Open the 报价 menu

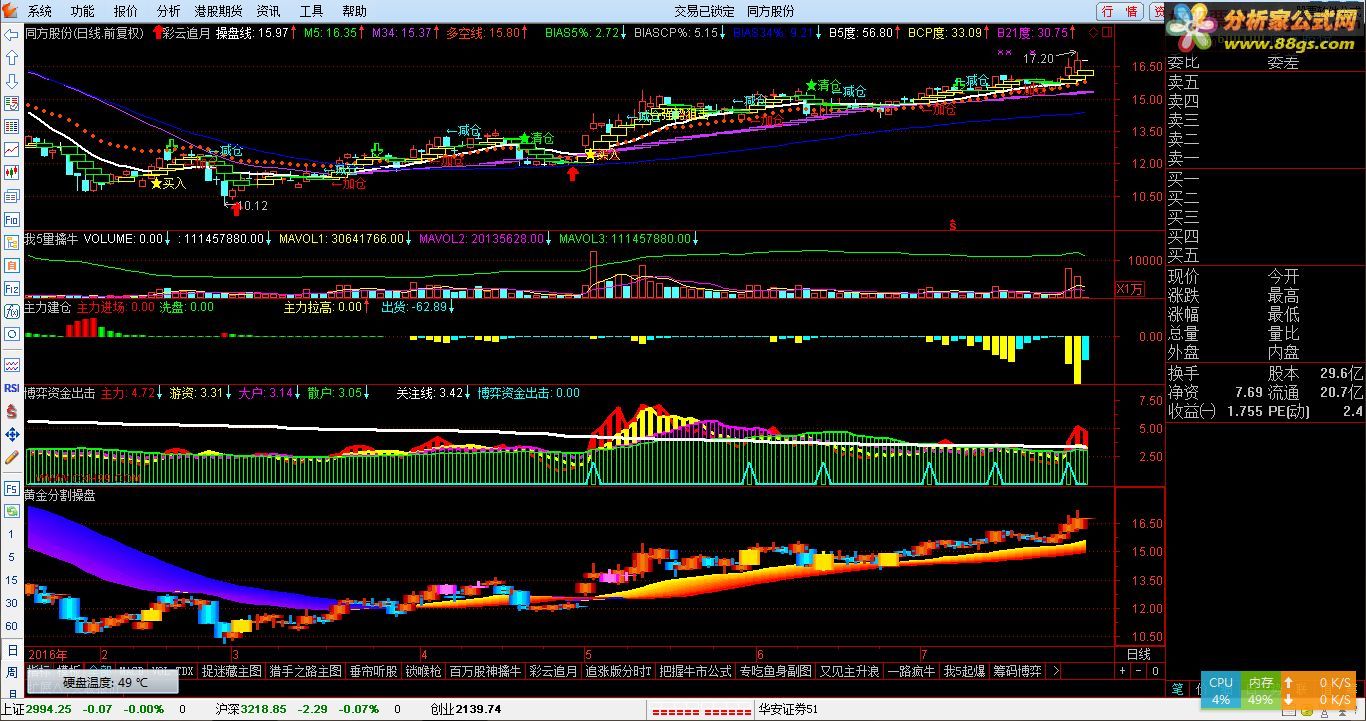point(126,11)
